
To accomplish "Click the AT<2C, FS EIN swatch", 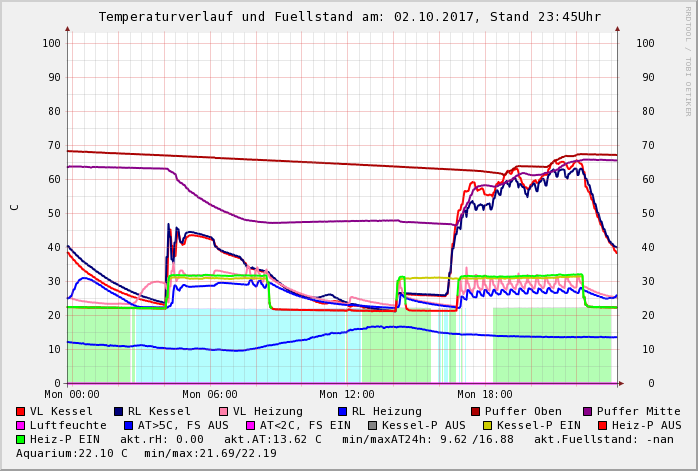I will point(252,425).
